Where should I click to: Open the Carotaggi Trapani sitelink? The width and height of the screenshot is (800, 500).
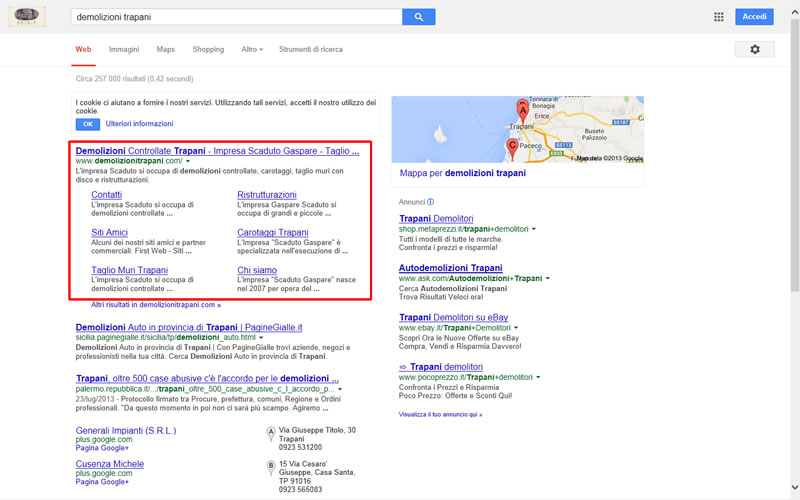click(273, 233)
